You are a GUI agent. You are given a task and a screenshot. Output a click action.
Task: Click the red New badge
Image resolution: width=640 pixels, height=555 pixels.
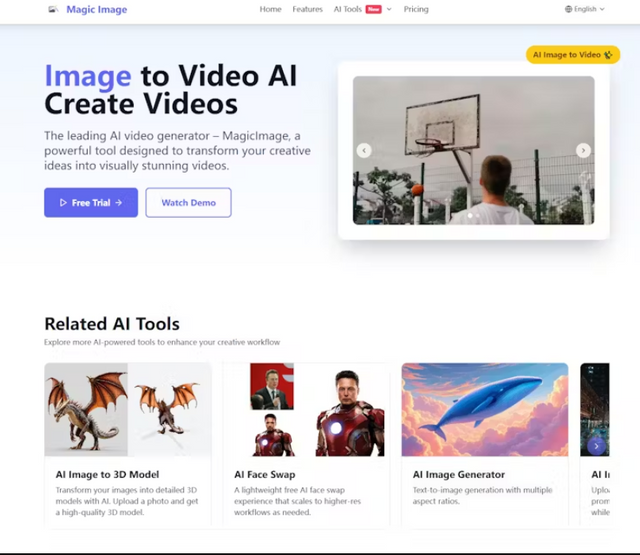coord(373,9)
